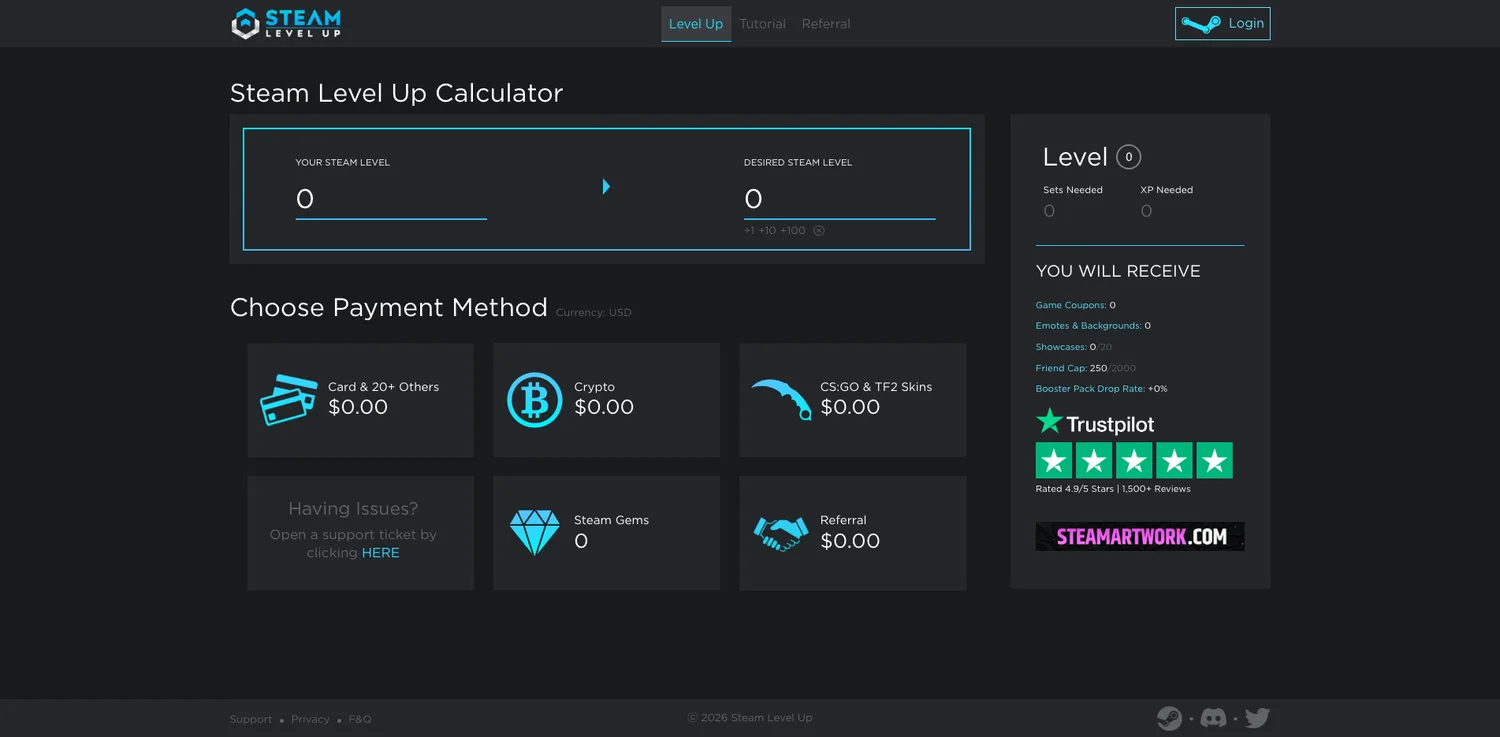Image resolution: width=1500 pixels, height=737 pixels.
Task: Open the Friend Cap link
Action: click(x=1061, y=368)
